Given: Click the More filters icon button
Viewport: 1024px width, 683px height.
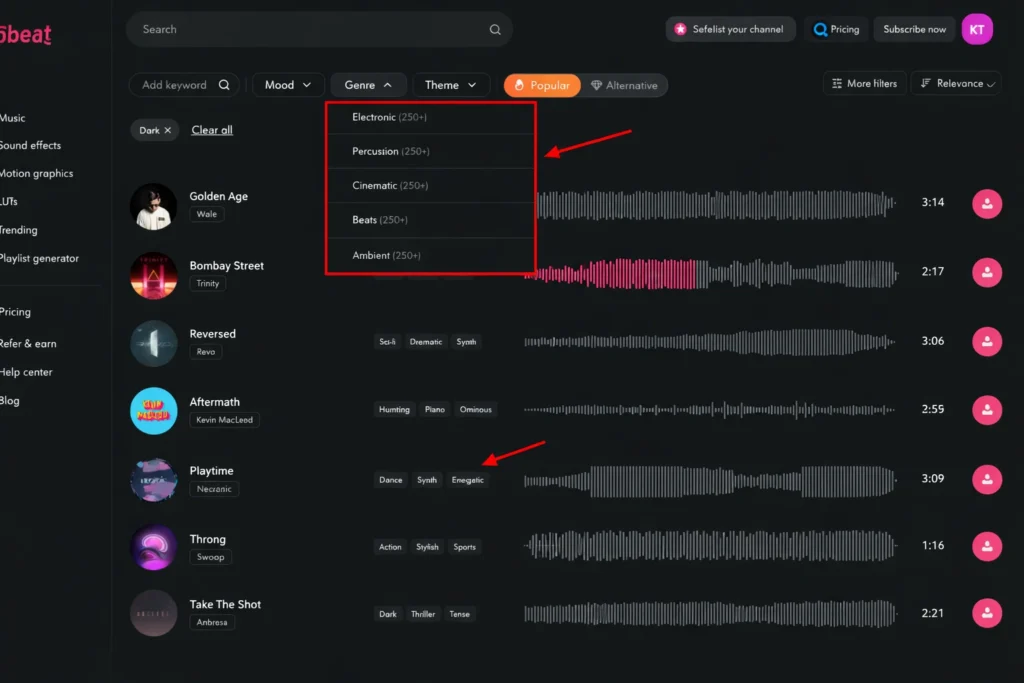Looking at the screenshot, I should click(865, 84).
